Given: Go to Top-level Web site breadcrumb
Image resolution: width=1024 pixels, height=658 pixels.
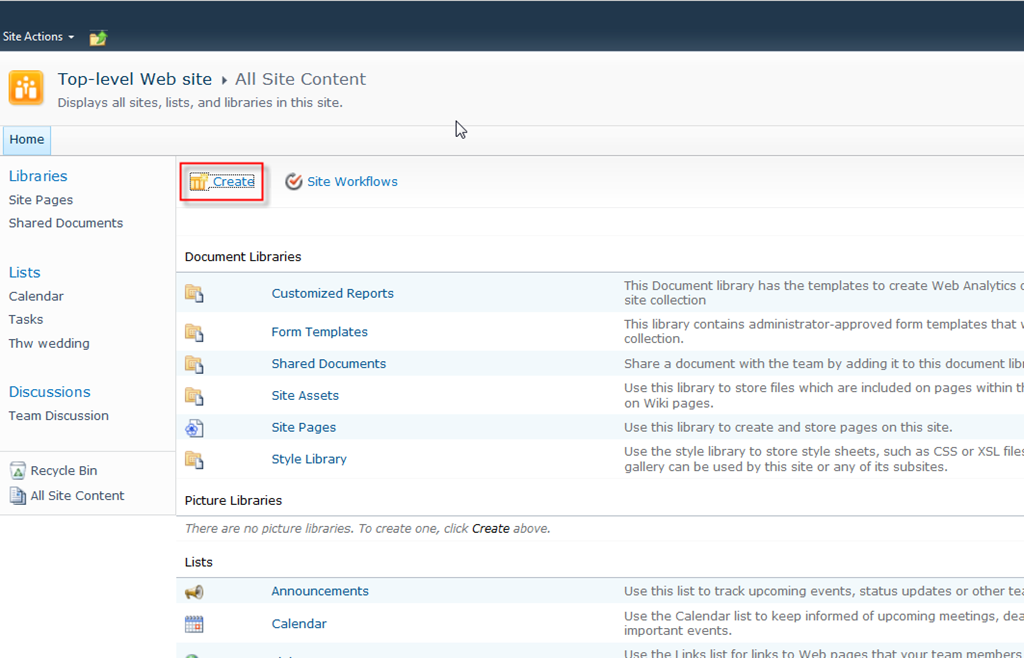Looking at the screenshot, I should click(135, 79).
